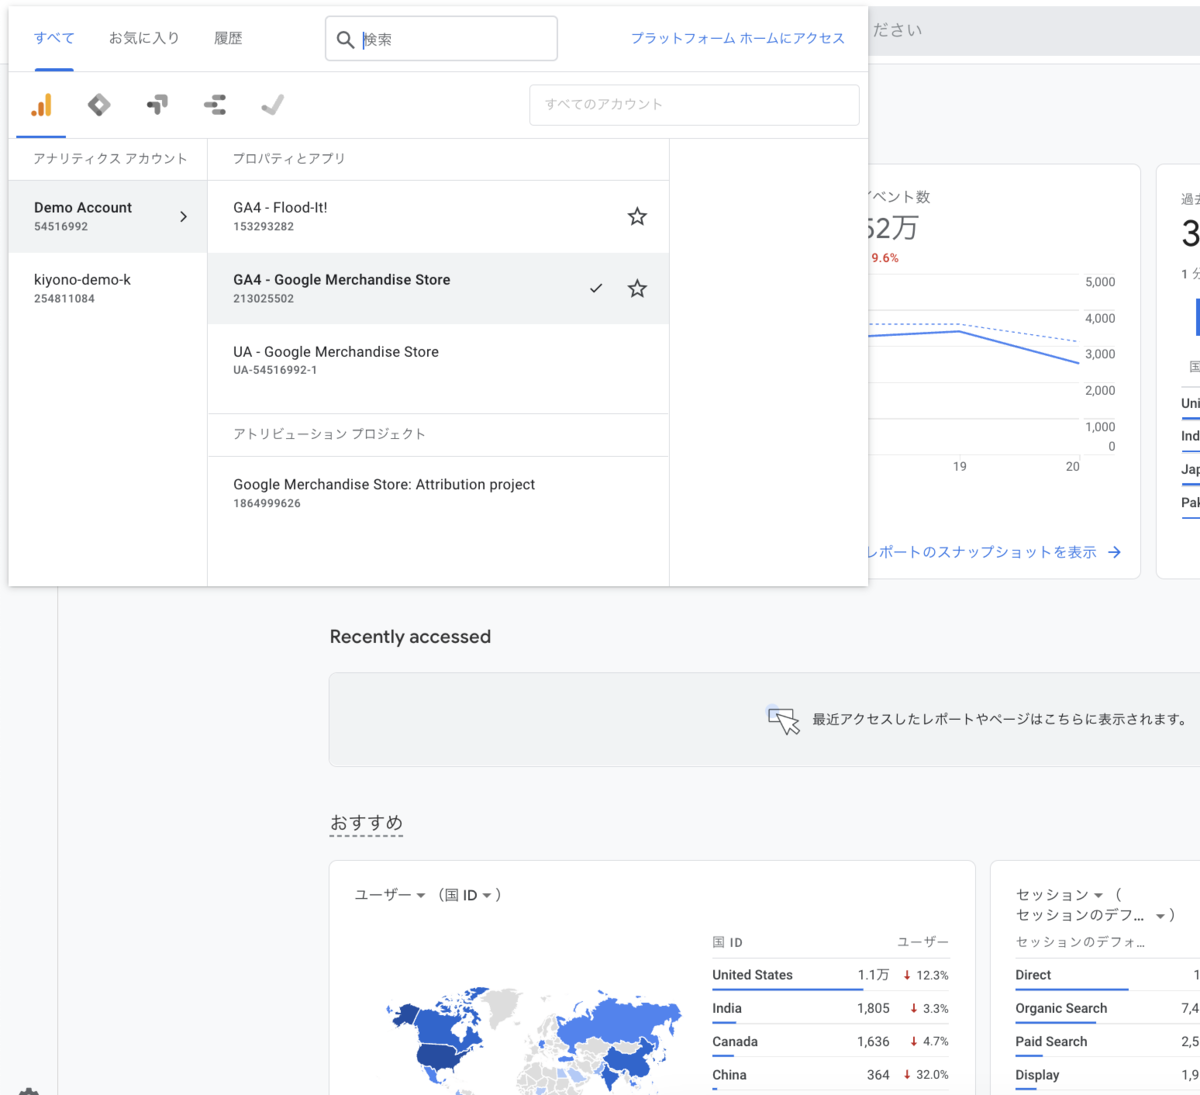Click the アナリティクス アカウント column header
The image size is (1200, 1095).
pyautogui.click(x=110, y=159)
